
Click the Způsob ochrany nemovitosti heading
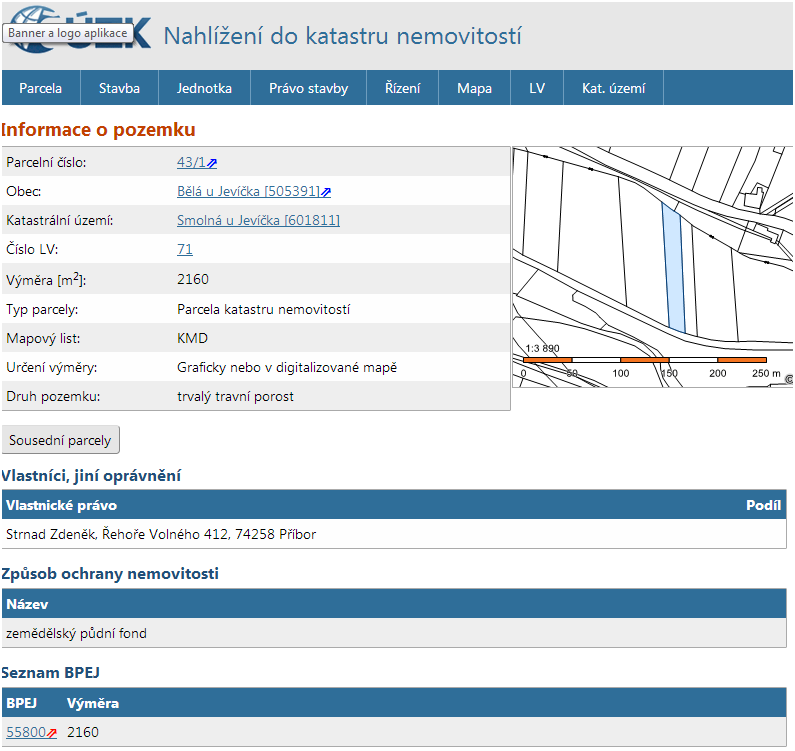110,574
